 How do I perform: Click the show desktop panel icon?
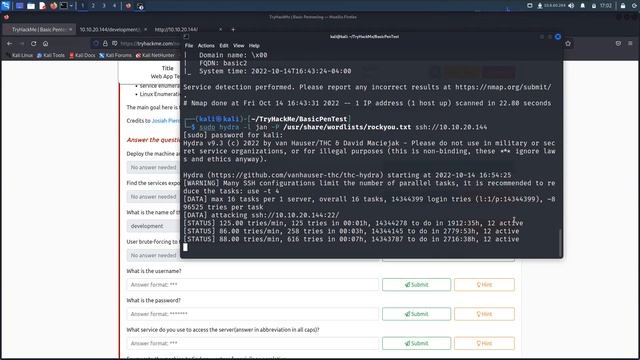pos(19,6)
